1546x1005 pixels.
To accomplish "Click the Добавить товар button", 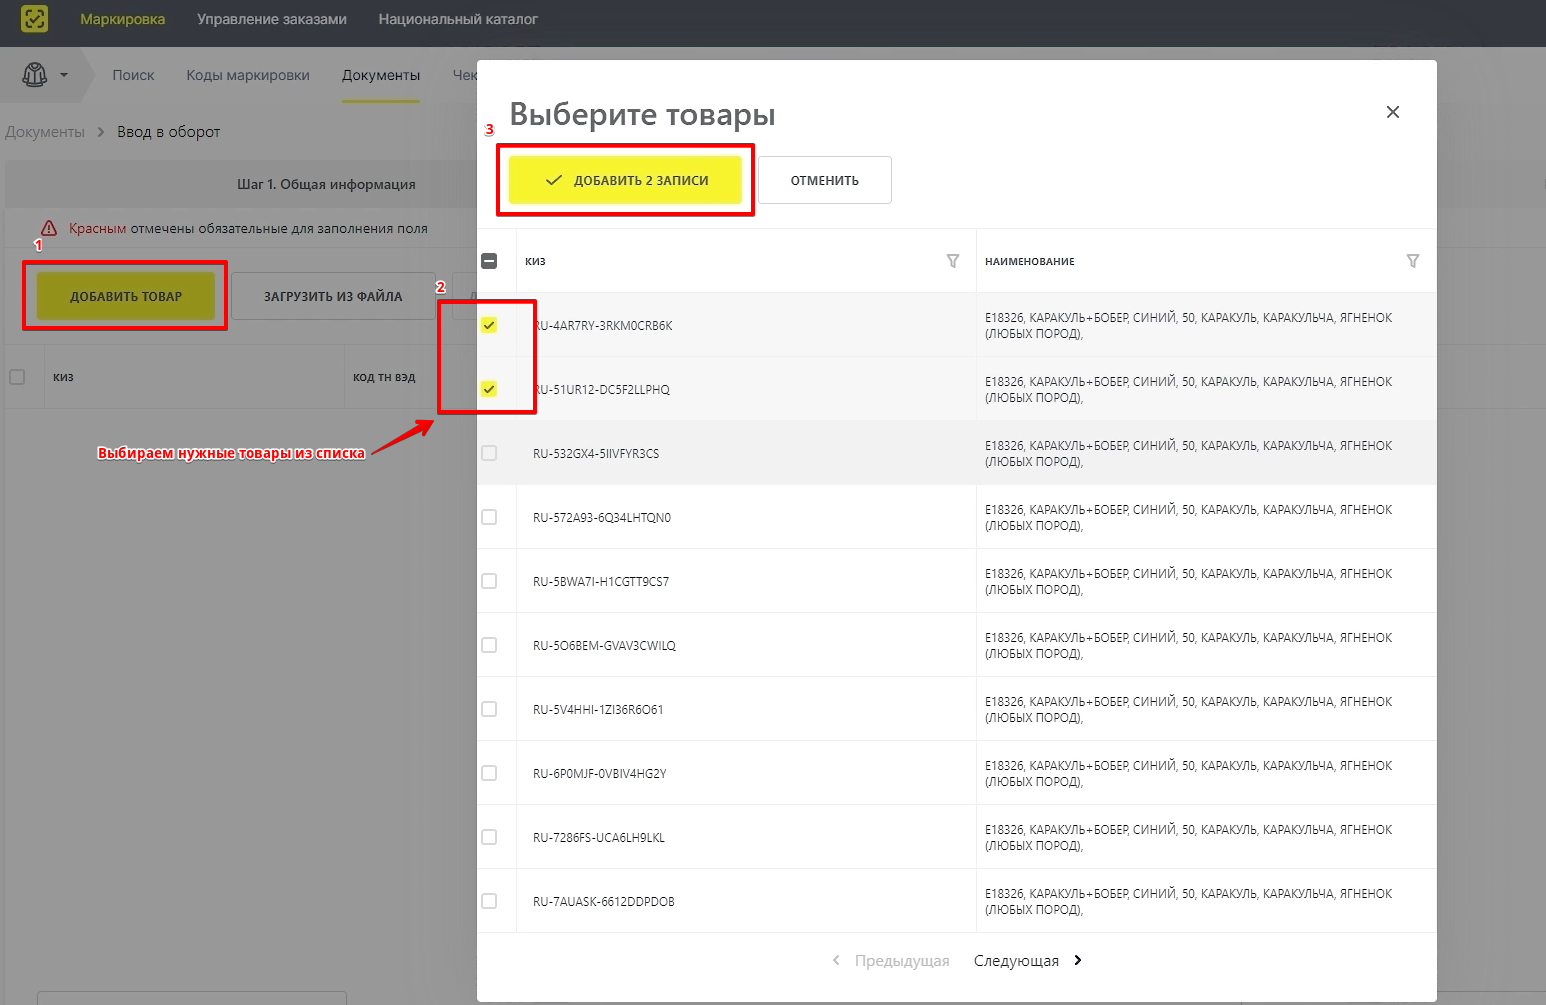I will point(126,296).
